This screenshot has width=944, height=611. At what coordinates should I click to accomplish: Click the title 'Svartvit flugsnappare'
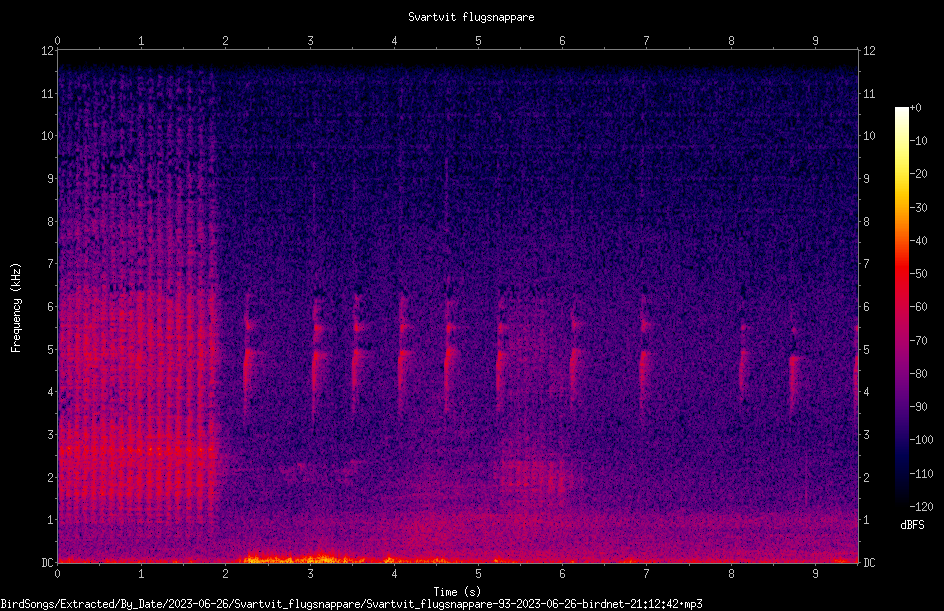471,17
